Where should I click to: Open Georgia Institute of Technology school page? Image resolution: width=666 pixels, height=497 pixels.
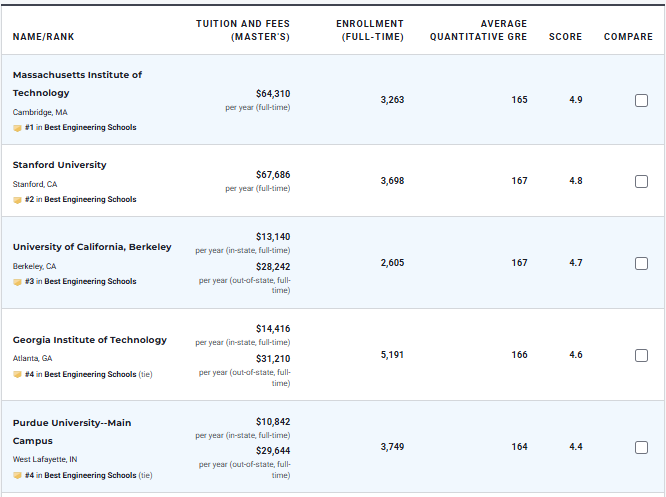click(x=89, y=340)
